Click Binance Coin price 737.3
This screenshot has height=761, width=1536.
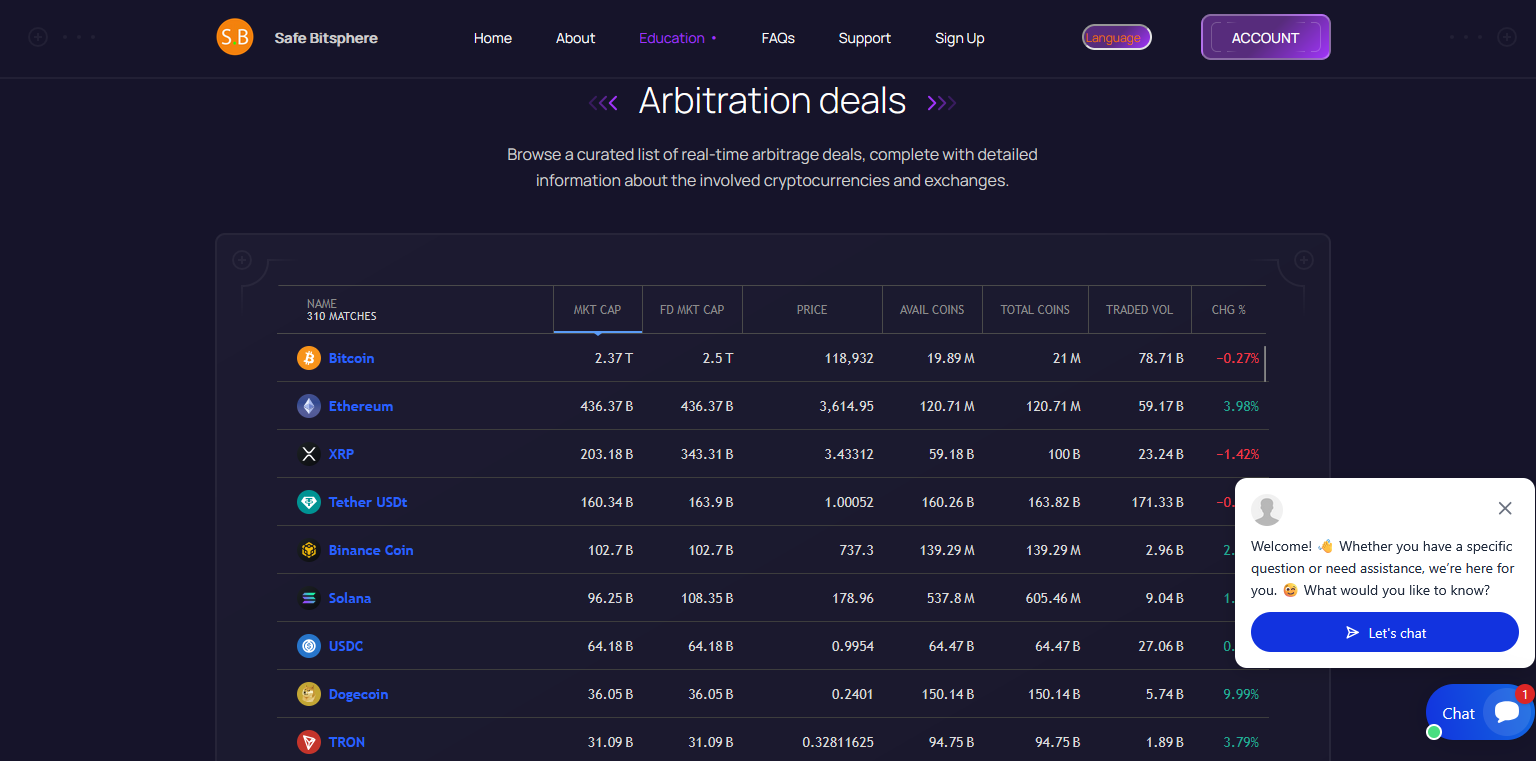click(x=856, y=550)
